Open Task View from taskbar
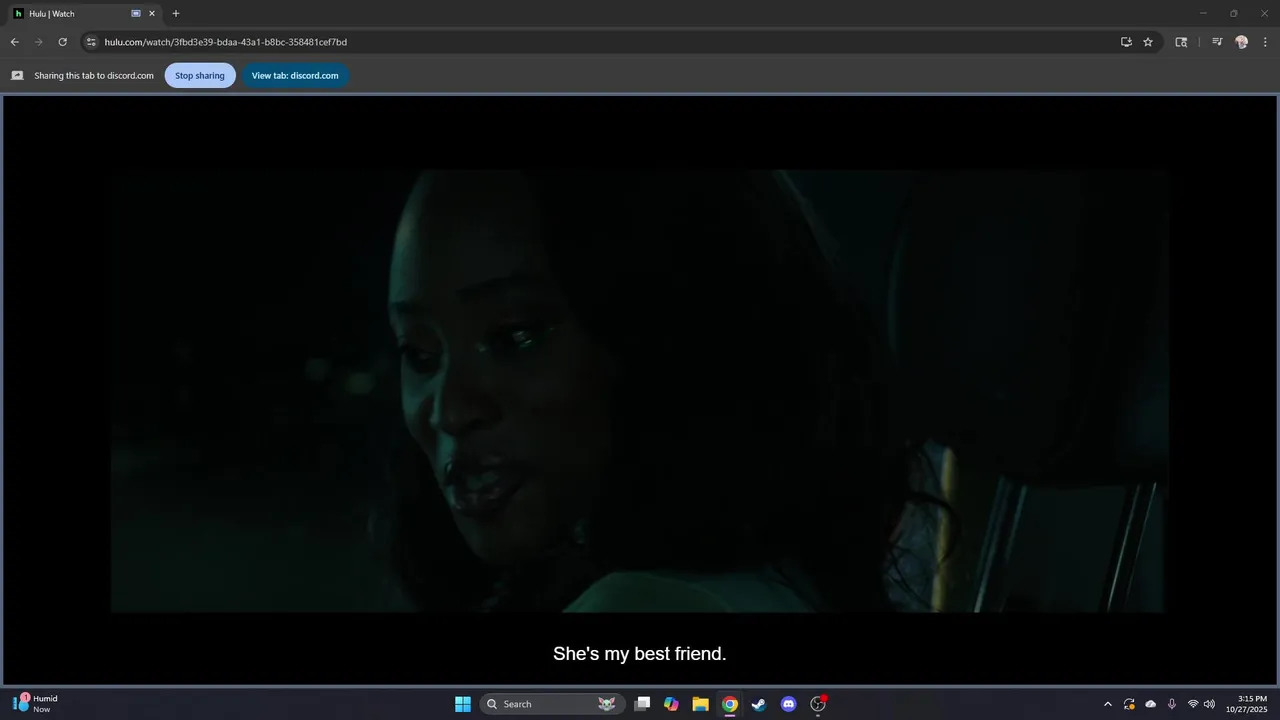 tap(642, 704)
